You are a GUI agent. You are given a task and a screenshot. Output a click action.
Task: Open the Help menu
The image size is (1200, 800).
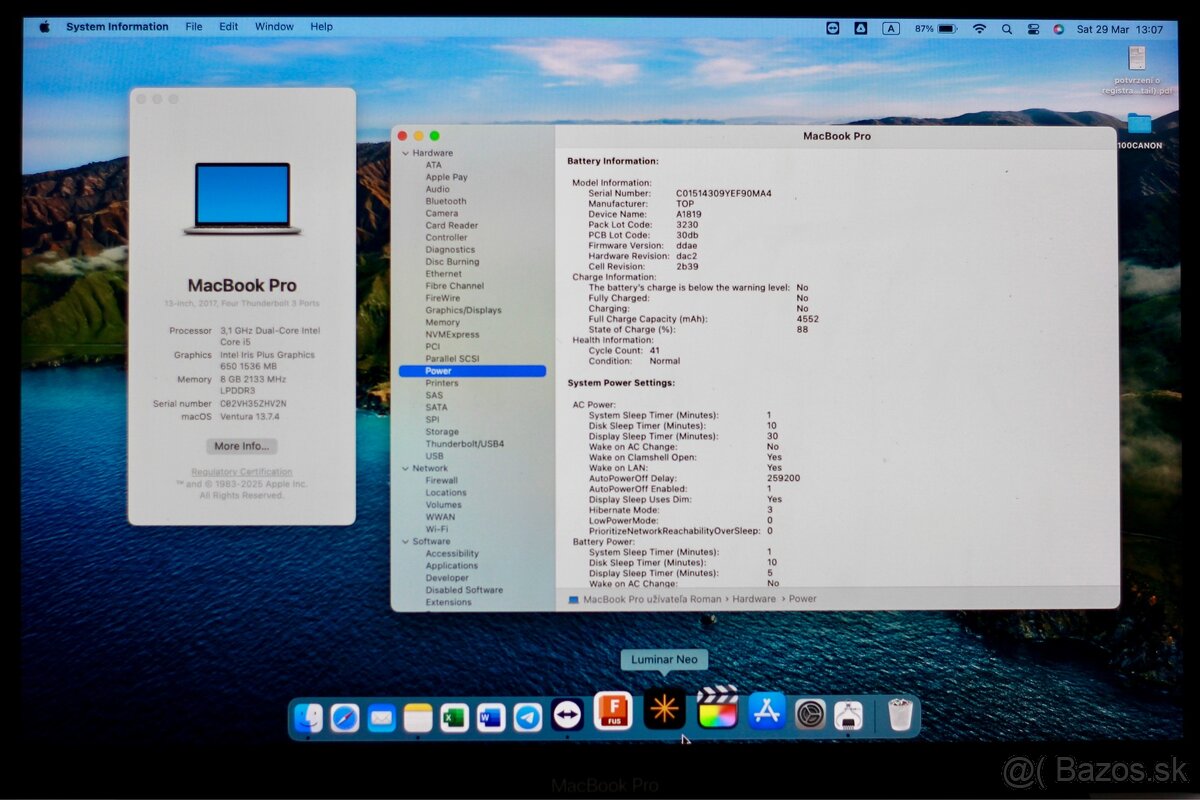pos(321,26)
